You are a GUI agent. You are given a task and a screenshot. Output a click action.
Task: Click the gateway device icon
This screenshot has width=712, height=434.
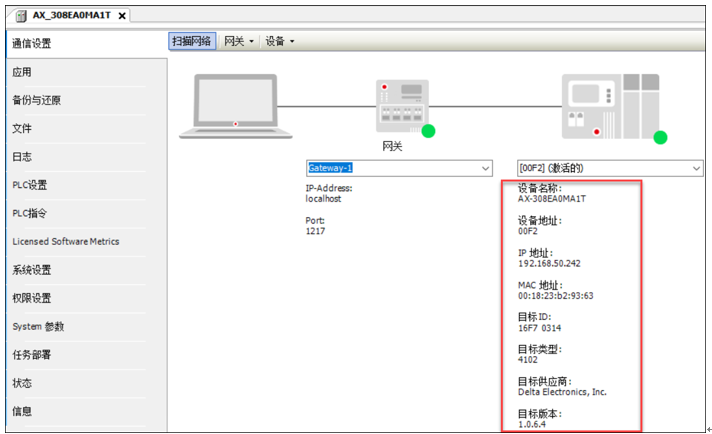point(401,105)
